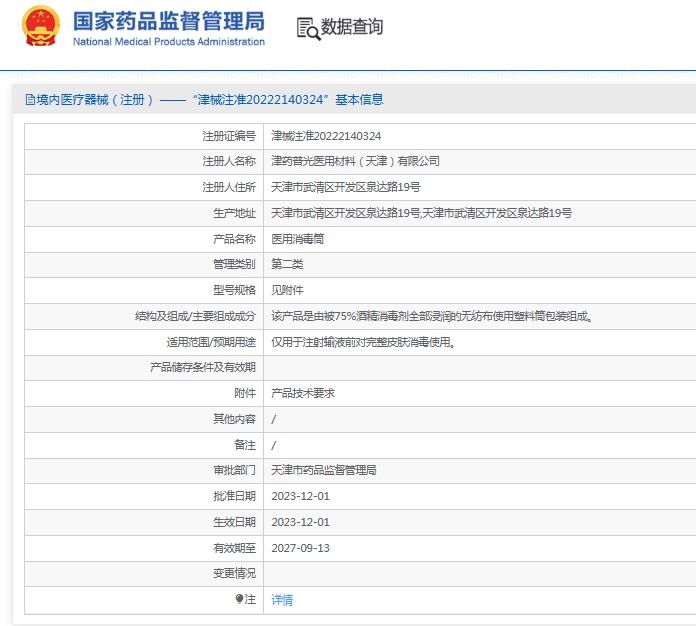696x626 pixels.
Task: Click the 数据查询 heading text
Action: [x=352, y=27]
